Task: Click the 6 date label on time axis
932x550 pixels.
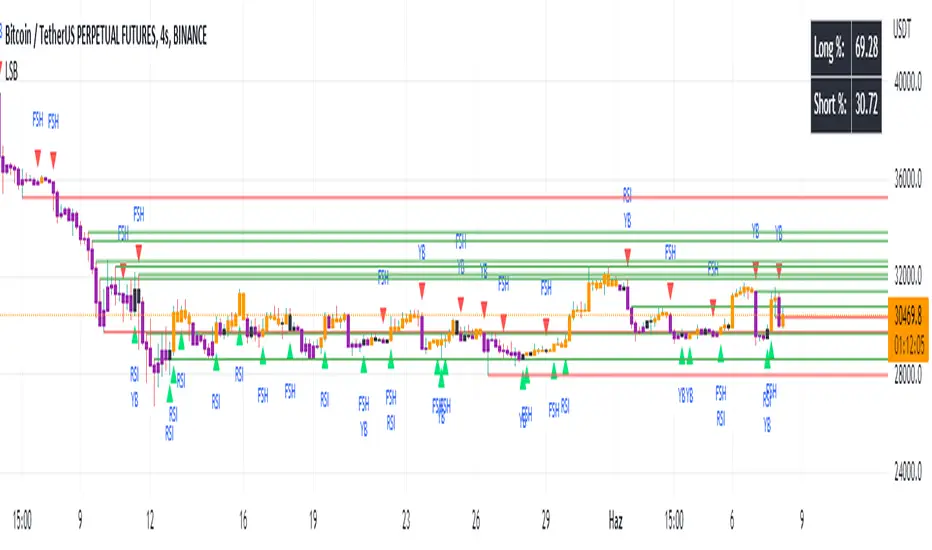Action: (x=732, y=521)
